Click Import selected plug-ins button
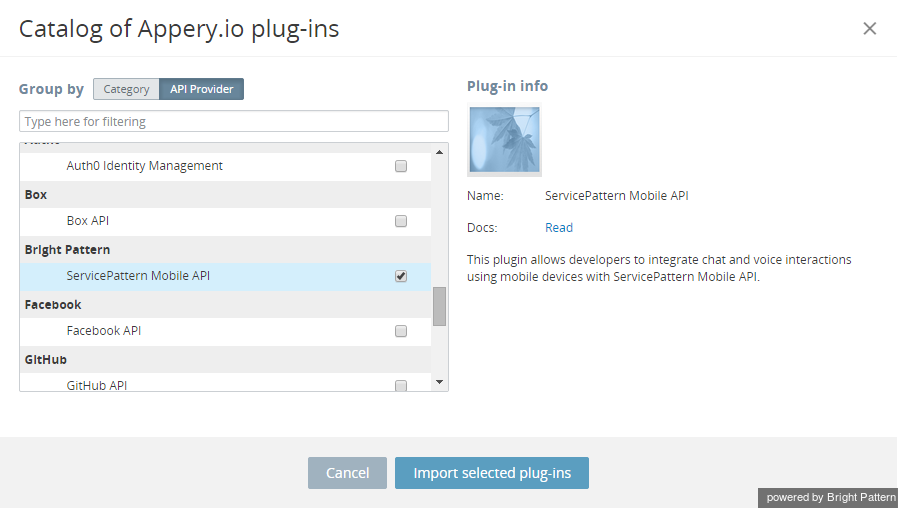Image resolution: width=898 pixels, height=508 pixels. coord(492,473)
